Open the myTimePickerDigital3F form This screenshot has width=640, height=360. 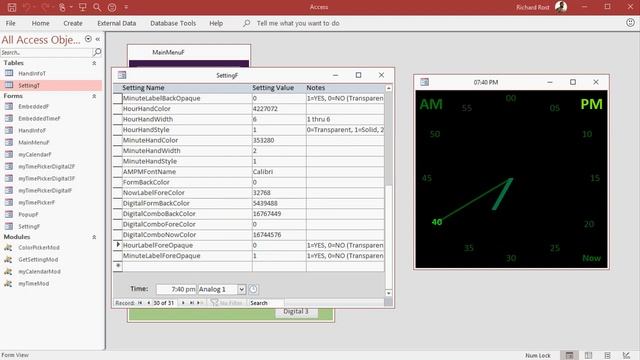pos(46,178)
